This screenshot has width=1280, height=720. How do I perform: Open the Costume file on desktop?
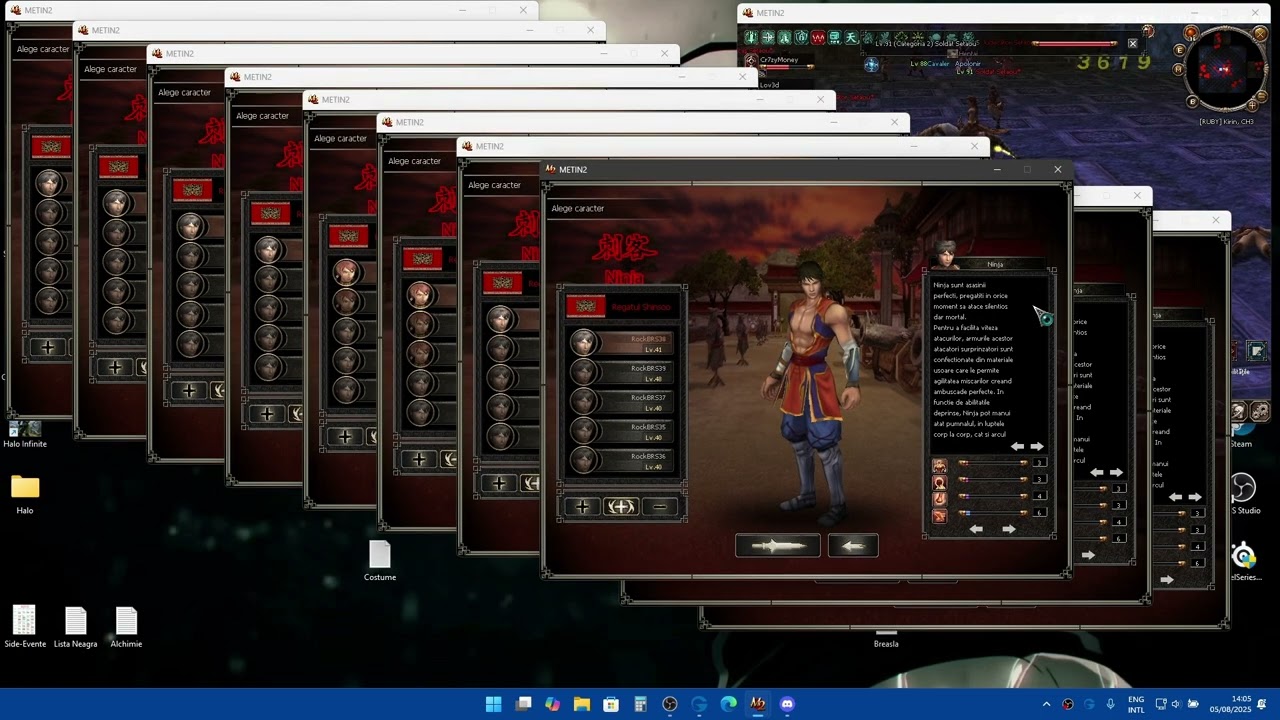pos(380,561)
